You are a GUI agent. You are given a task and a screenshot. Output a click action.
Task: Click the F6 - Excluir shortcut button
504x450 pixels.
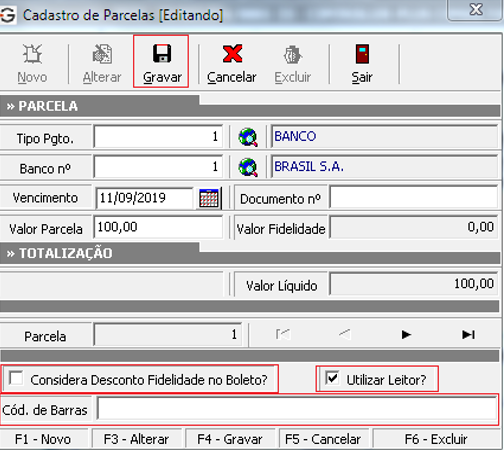tap(436, 439)
